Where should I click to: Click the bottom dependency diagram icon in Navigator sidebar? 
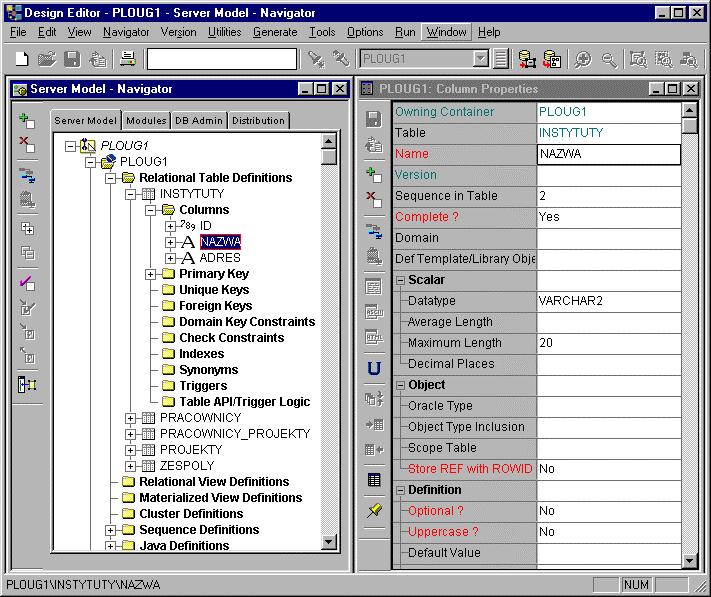(x=27, y=384)
